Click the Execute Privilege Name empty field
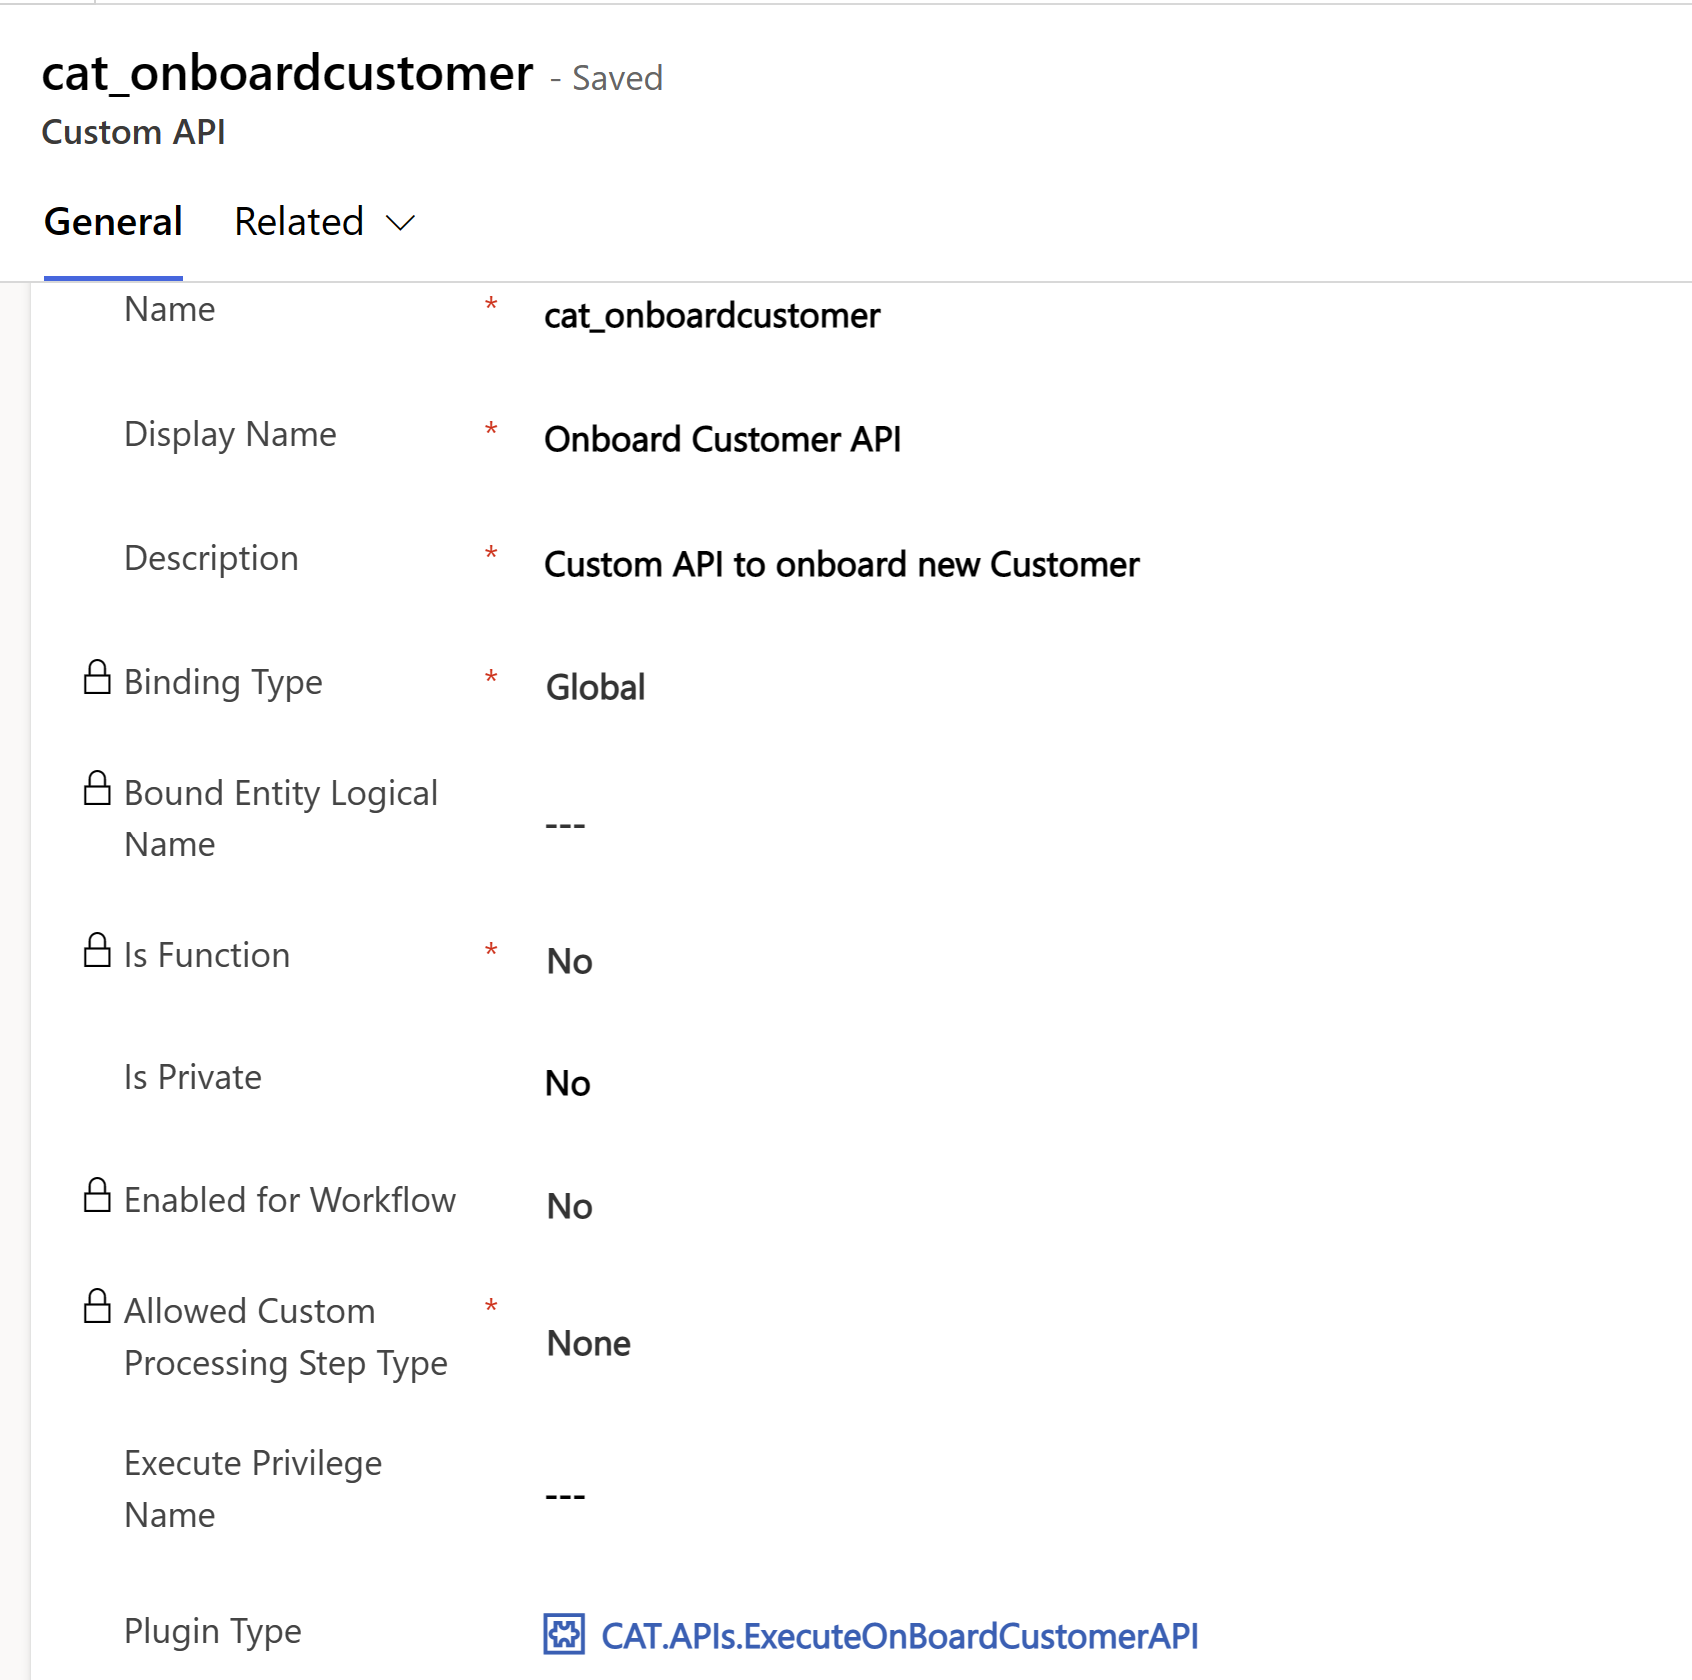 point(566,1497)
